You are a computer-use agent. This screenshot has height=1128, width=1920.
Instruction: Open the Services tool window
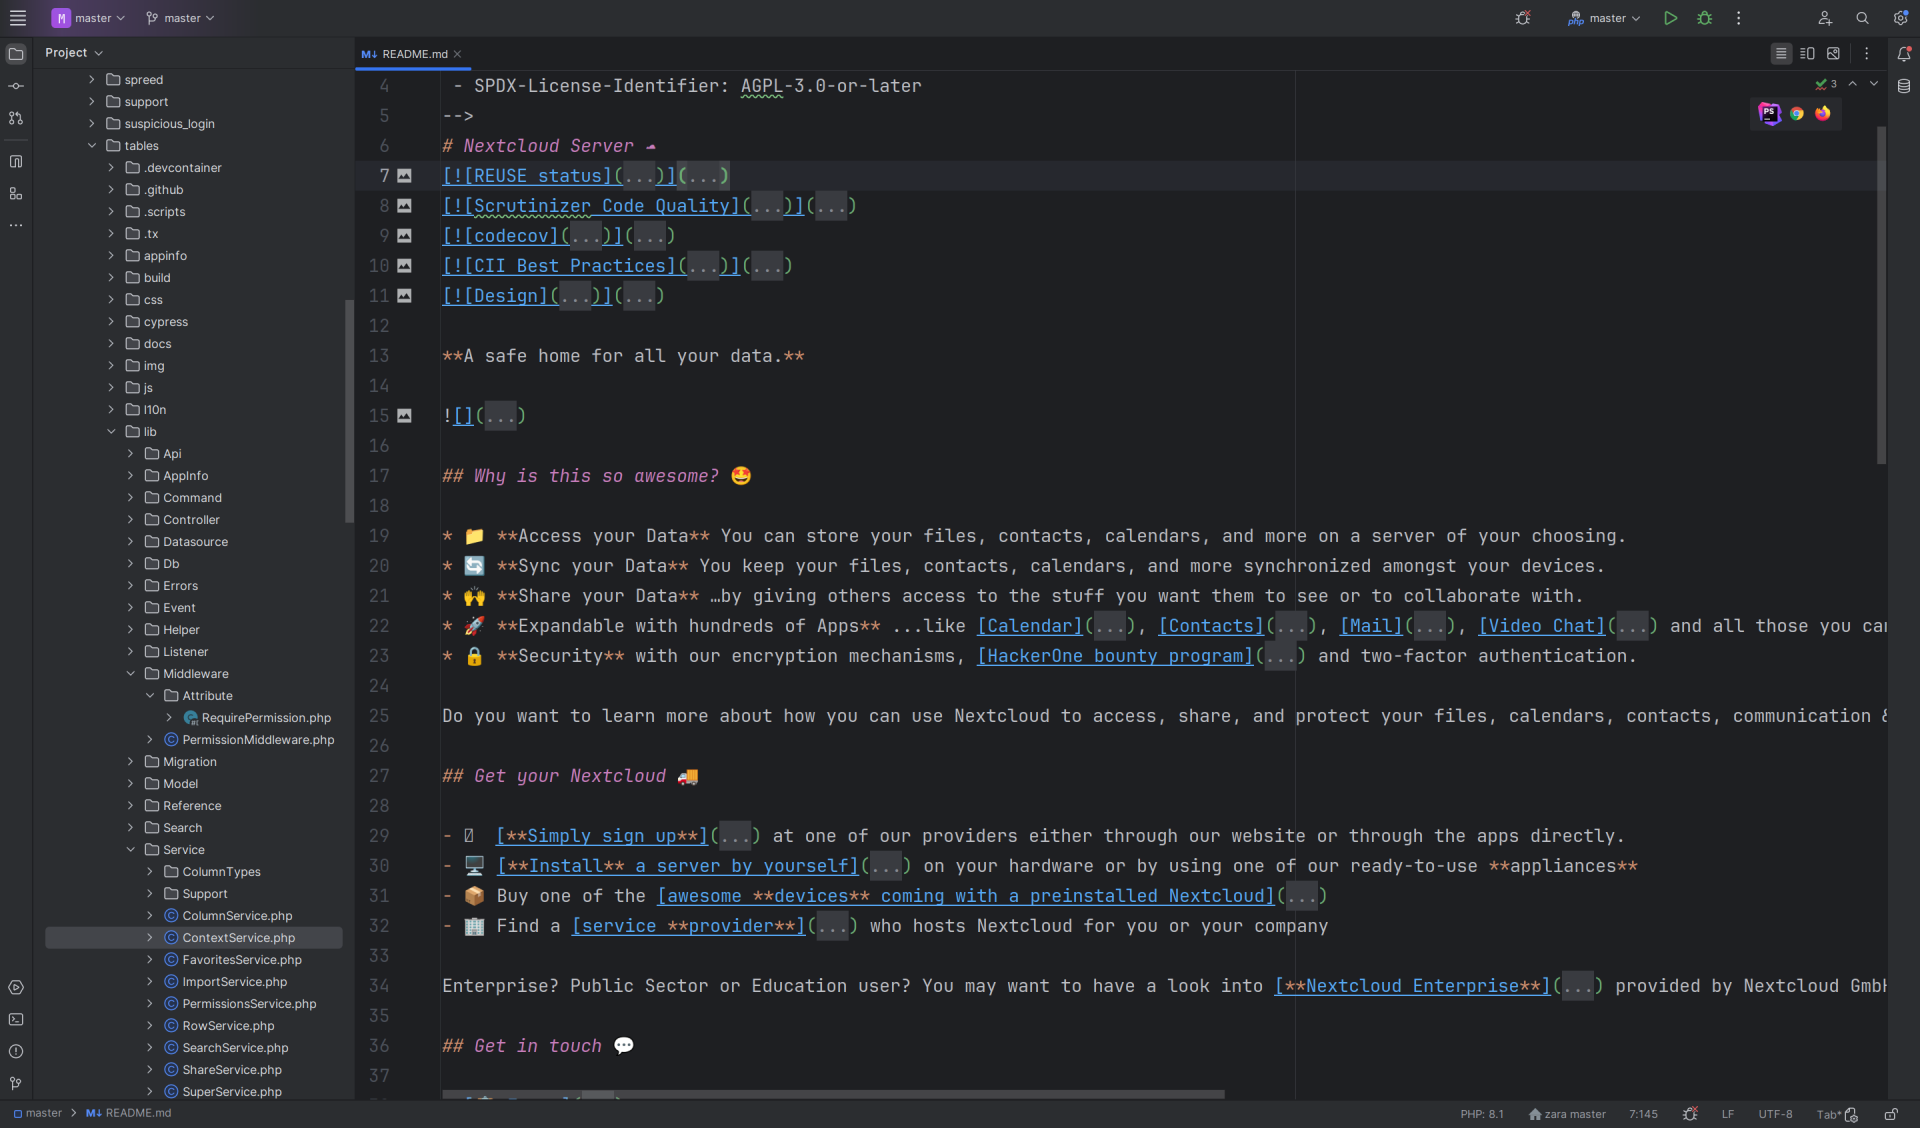(16, 987)
